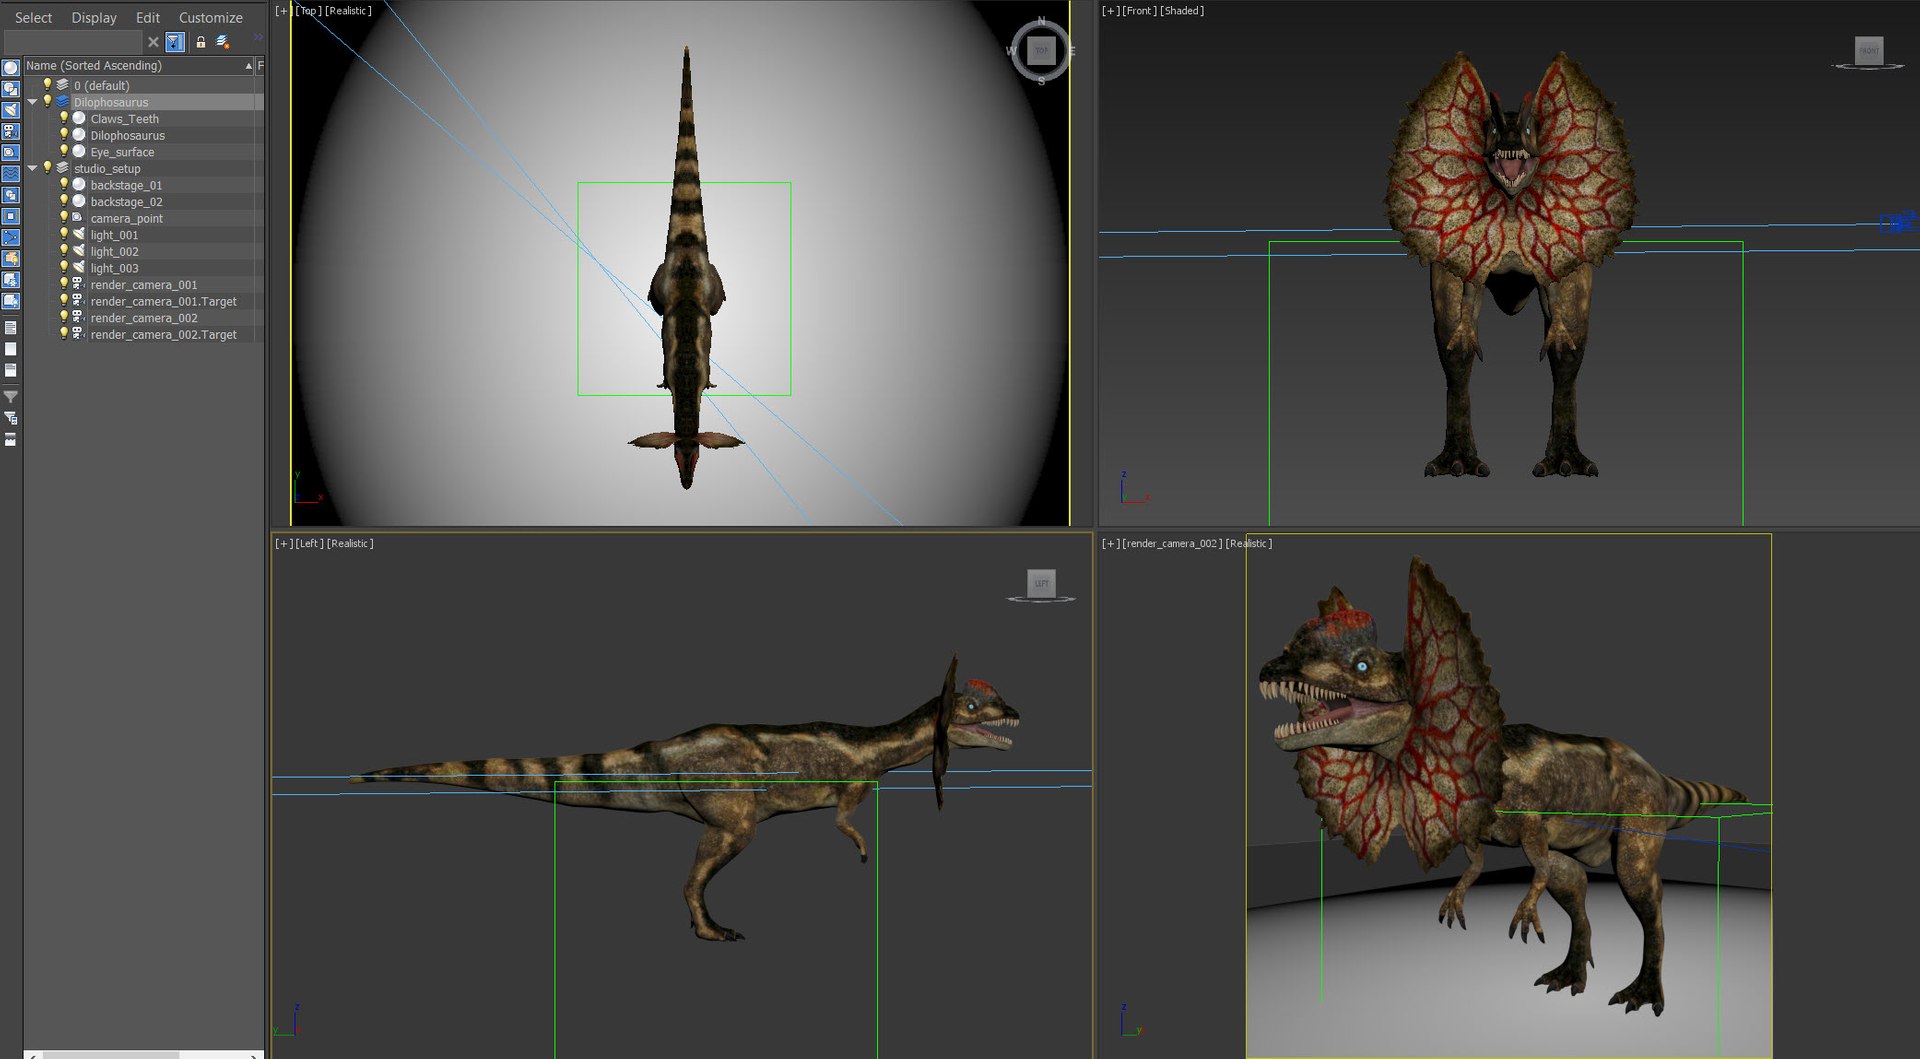
Task: Hide render_camera_002 via its lightbulb
Action: click(63, 317)
